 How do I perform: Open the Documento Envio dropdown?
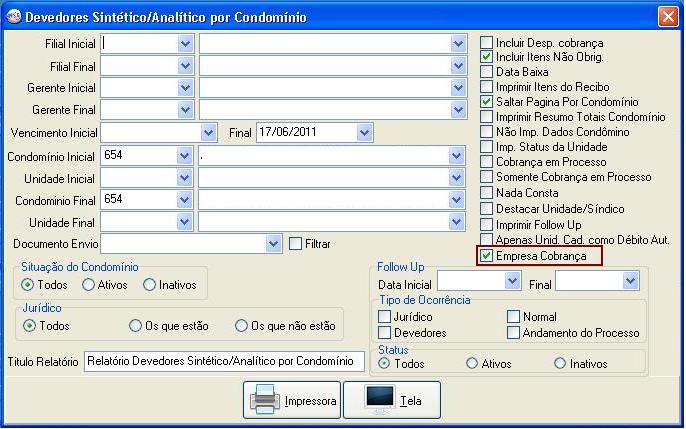[274, 243]
